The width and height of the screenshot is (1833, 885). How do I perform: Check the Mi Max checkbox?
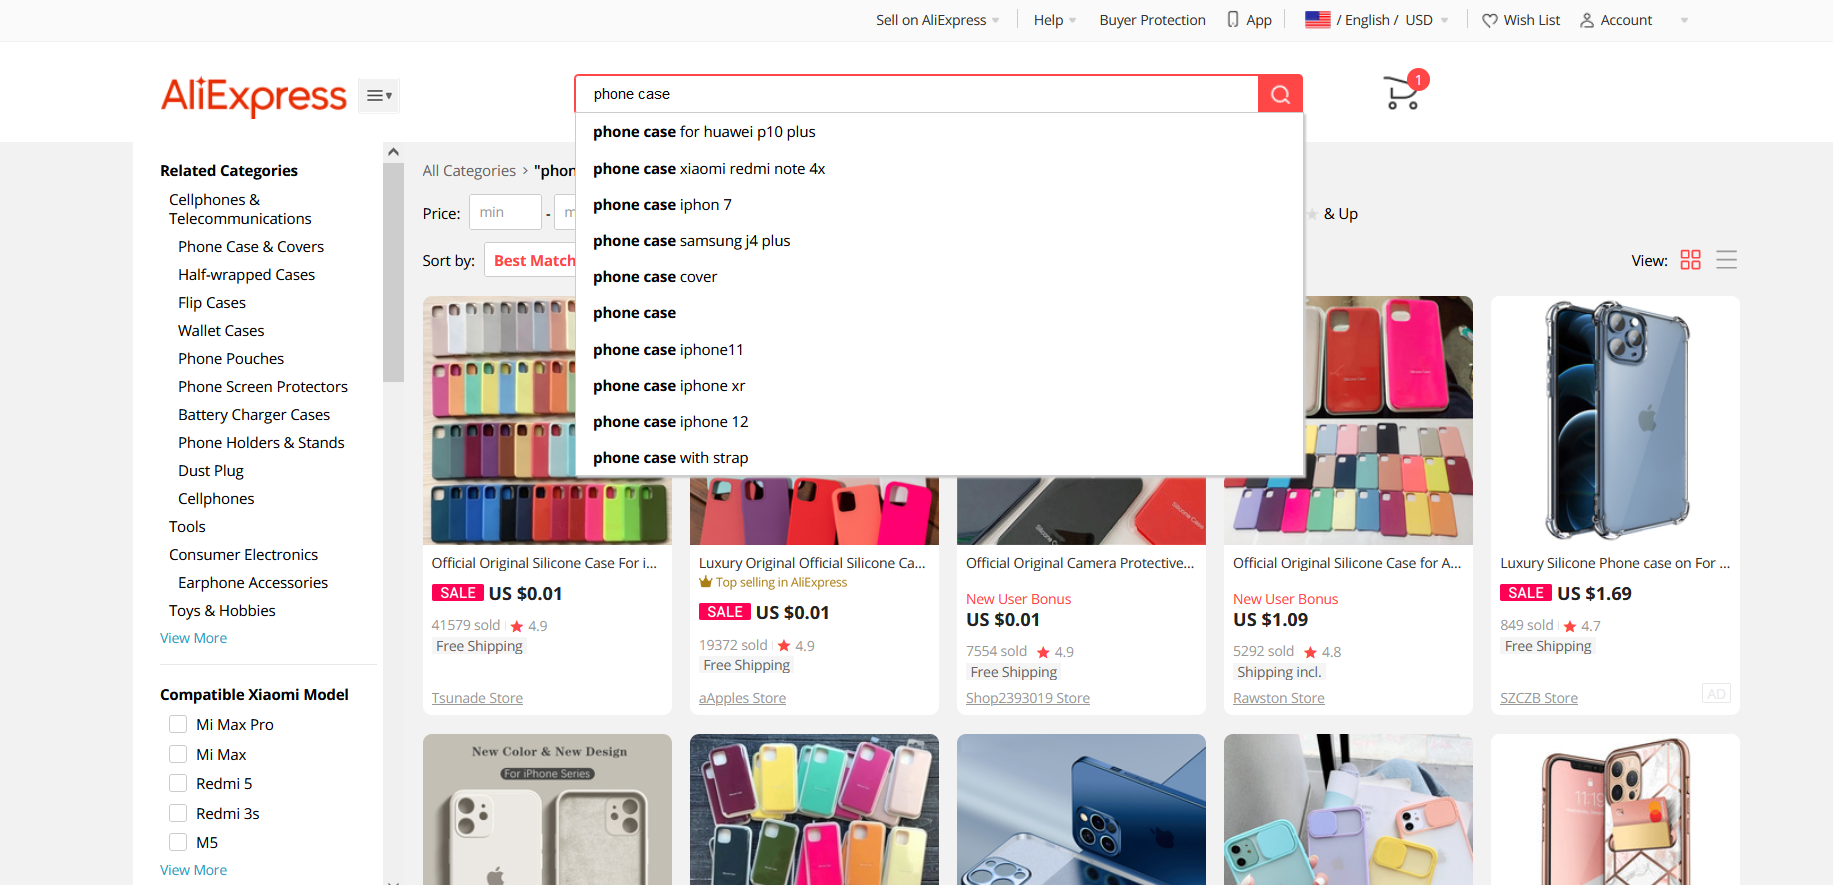(x=178, y=754)
